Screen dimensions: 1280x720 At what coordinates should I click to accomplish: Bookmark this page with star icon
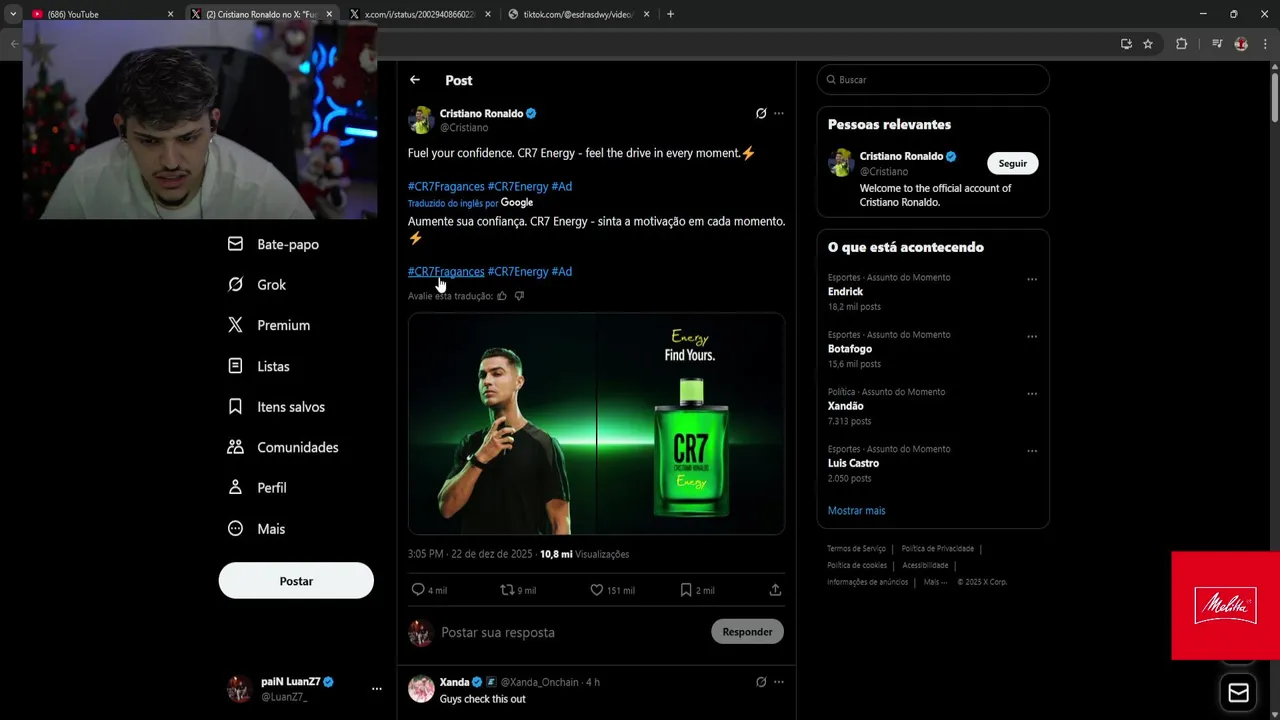coord(1148,44)
